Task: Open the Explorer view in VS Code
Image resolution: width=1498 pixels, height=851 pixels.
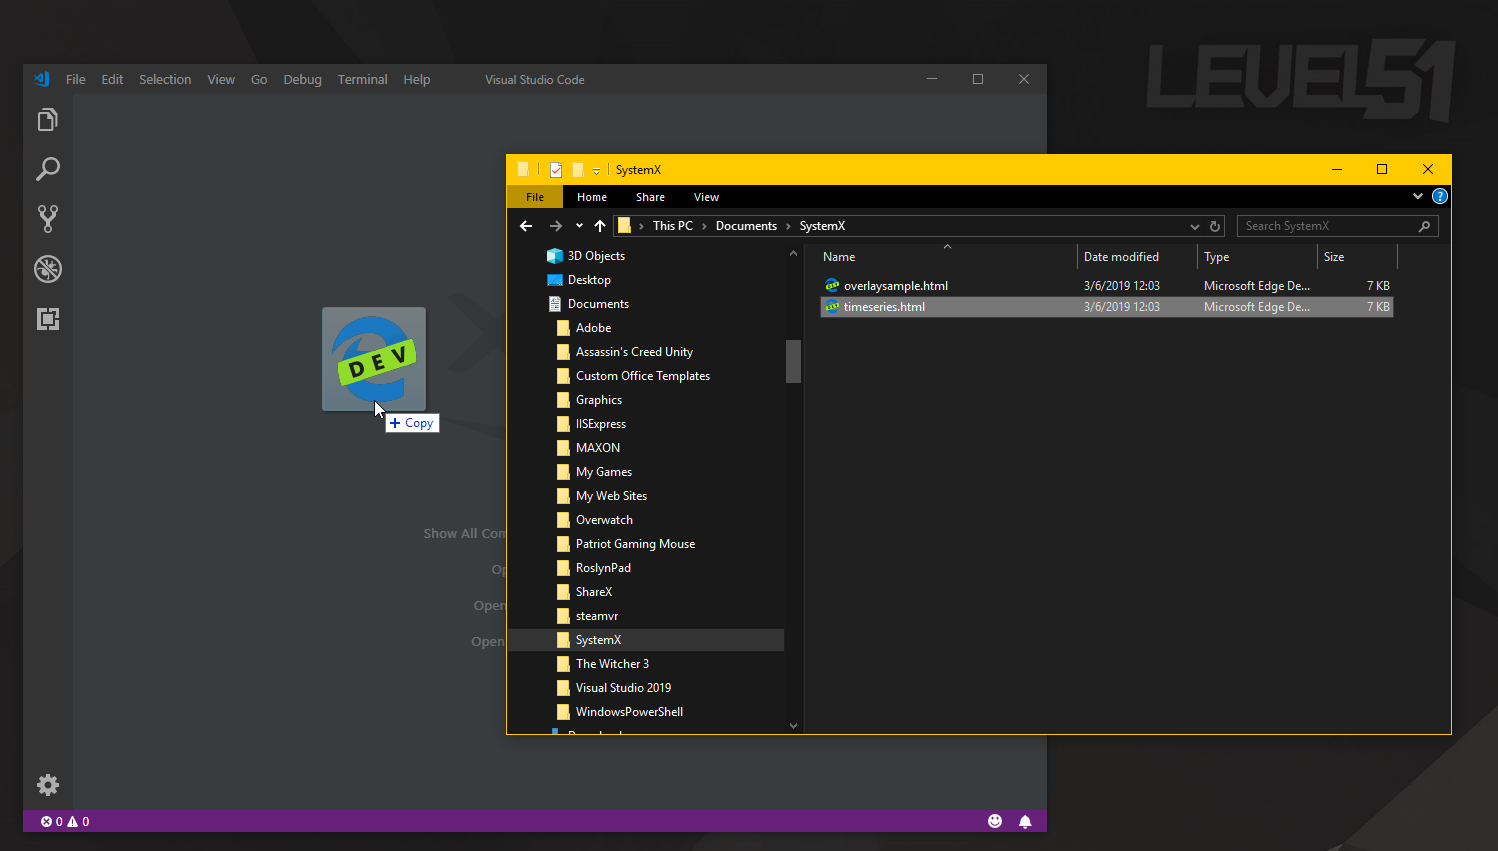Action: (47, 120)
